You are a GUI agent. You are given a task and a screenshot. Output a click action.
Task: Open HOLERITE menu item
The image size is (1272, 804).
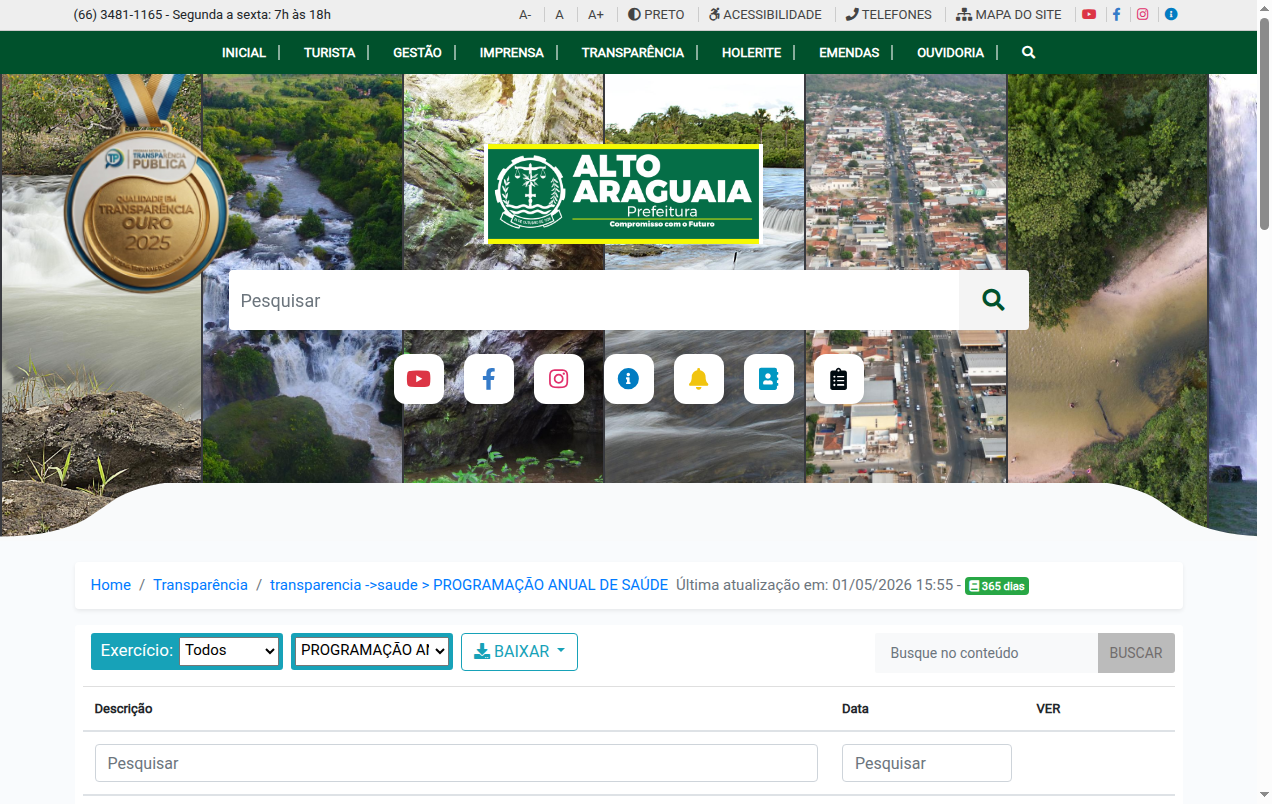point(751,52)
